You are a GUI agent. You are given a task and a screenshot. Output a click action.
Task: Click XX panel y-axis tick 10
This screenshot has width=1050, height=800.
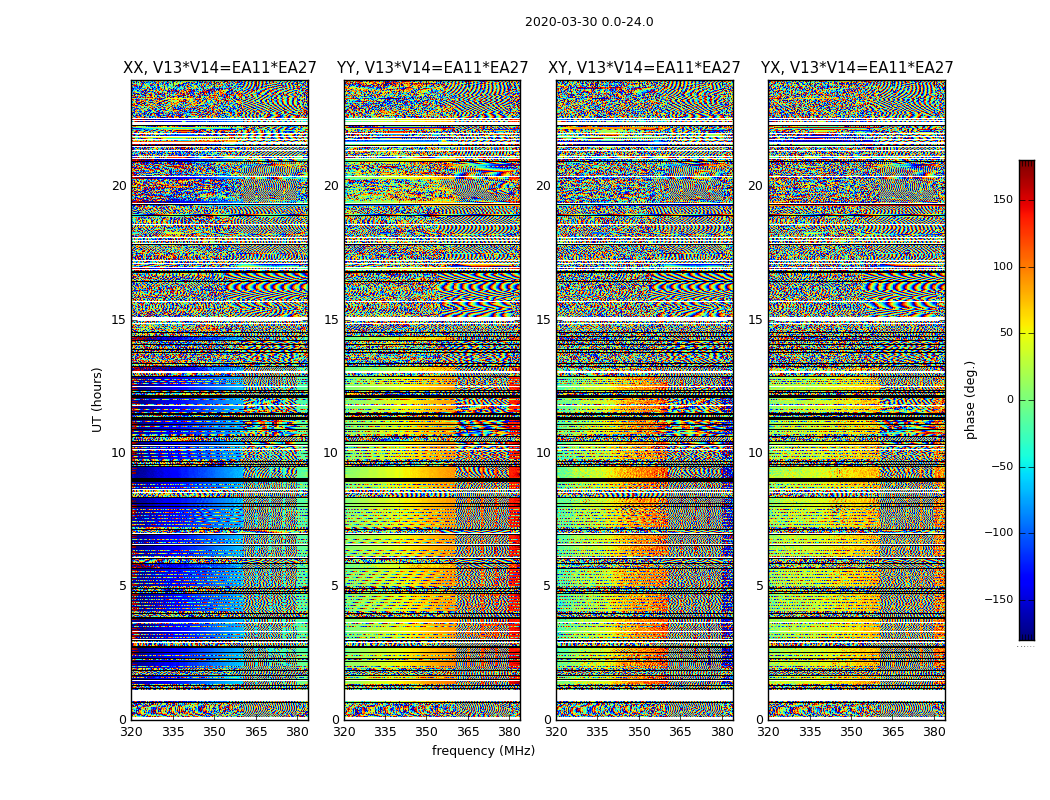[119, 453]
